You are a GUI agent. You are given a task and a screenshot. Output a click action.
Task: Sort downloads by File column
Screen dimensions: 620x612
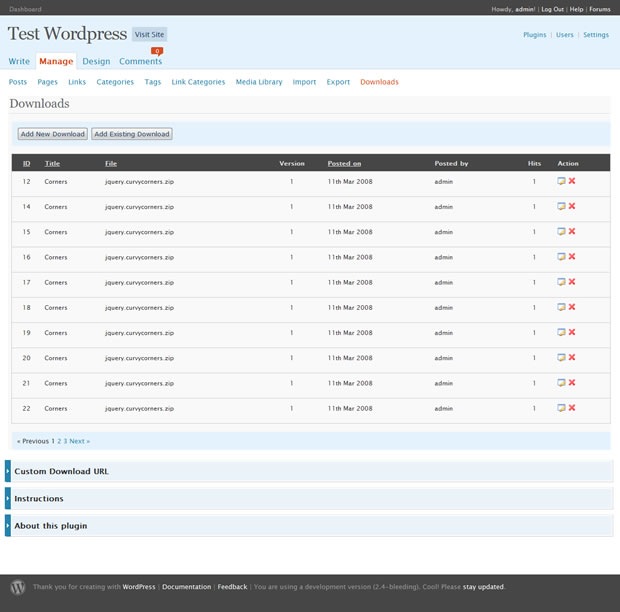point(111,163)
